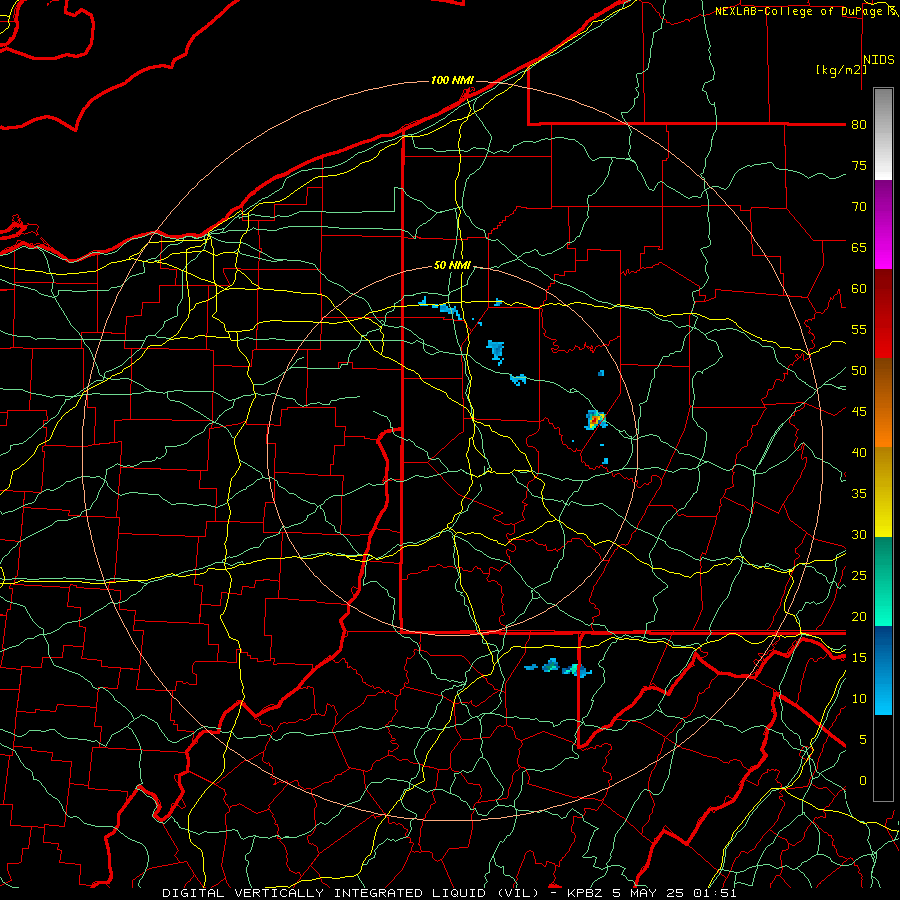Viewport: 900px width, 900px height.
Task: Click the 100 NMI range ring label
Action: pyautogui.click(x=452, y=80)
